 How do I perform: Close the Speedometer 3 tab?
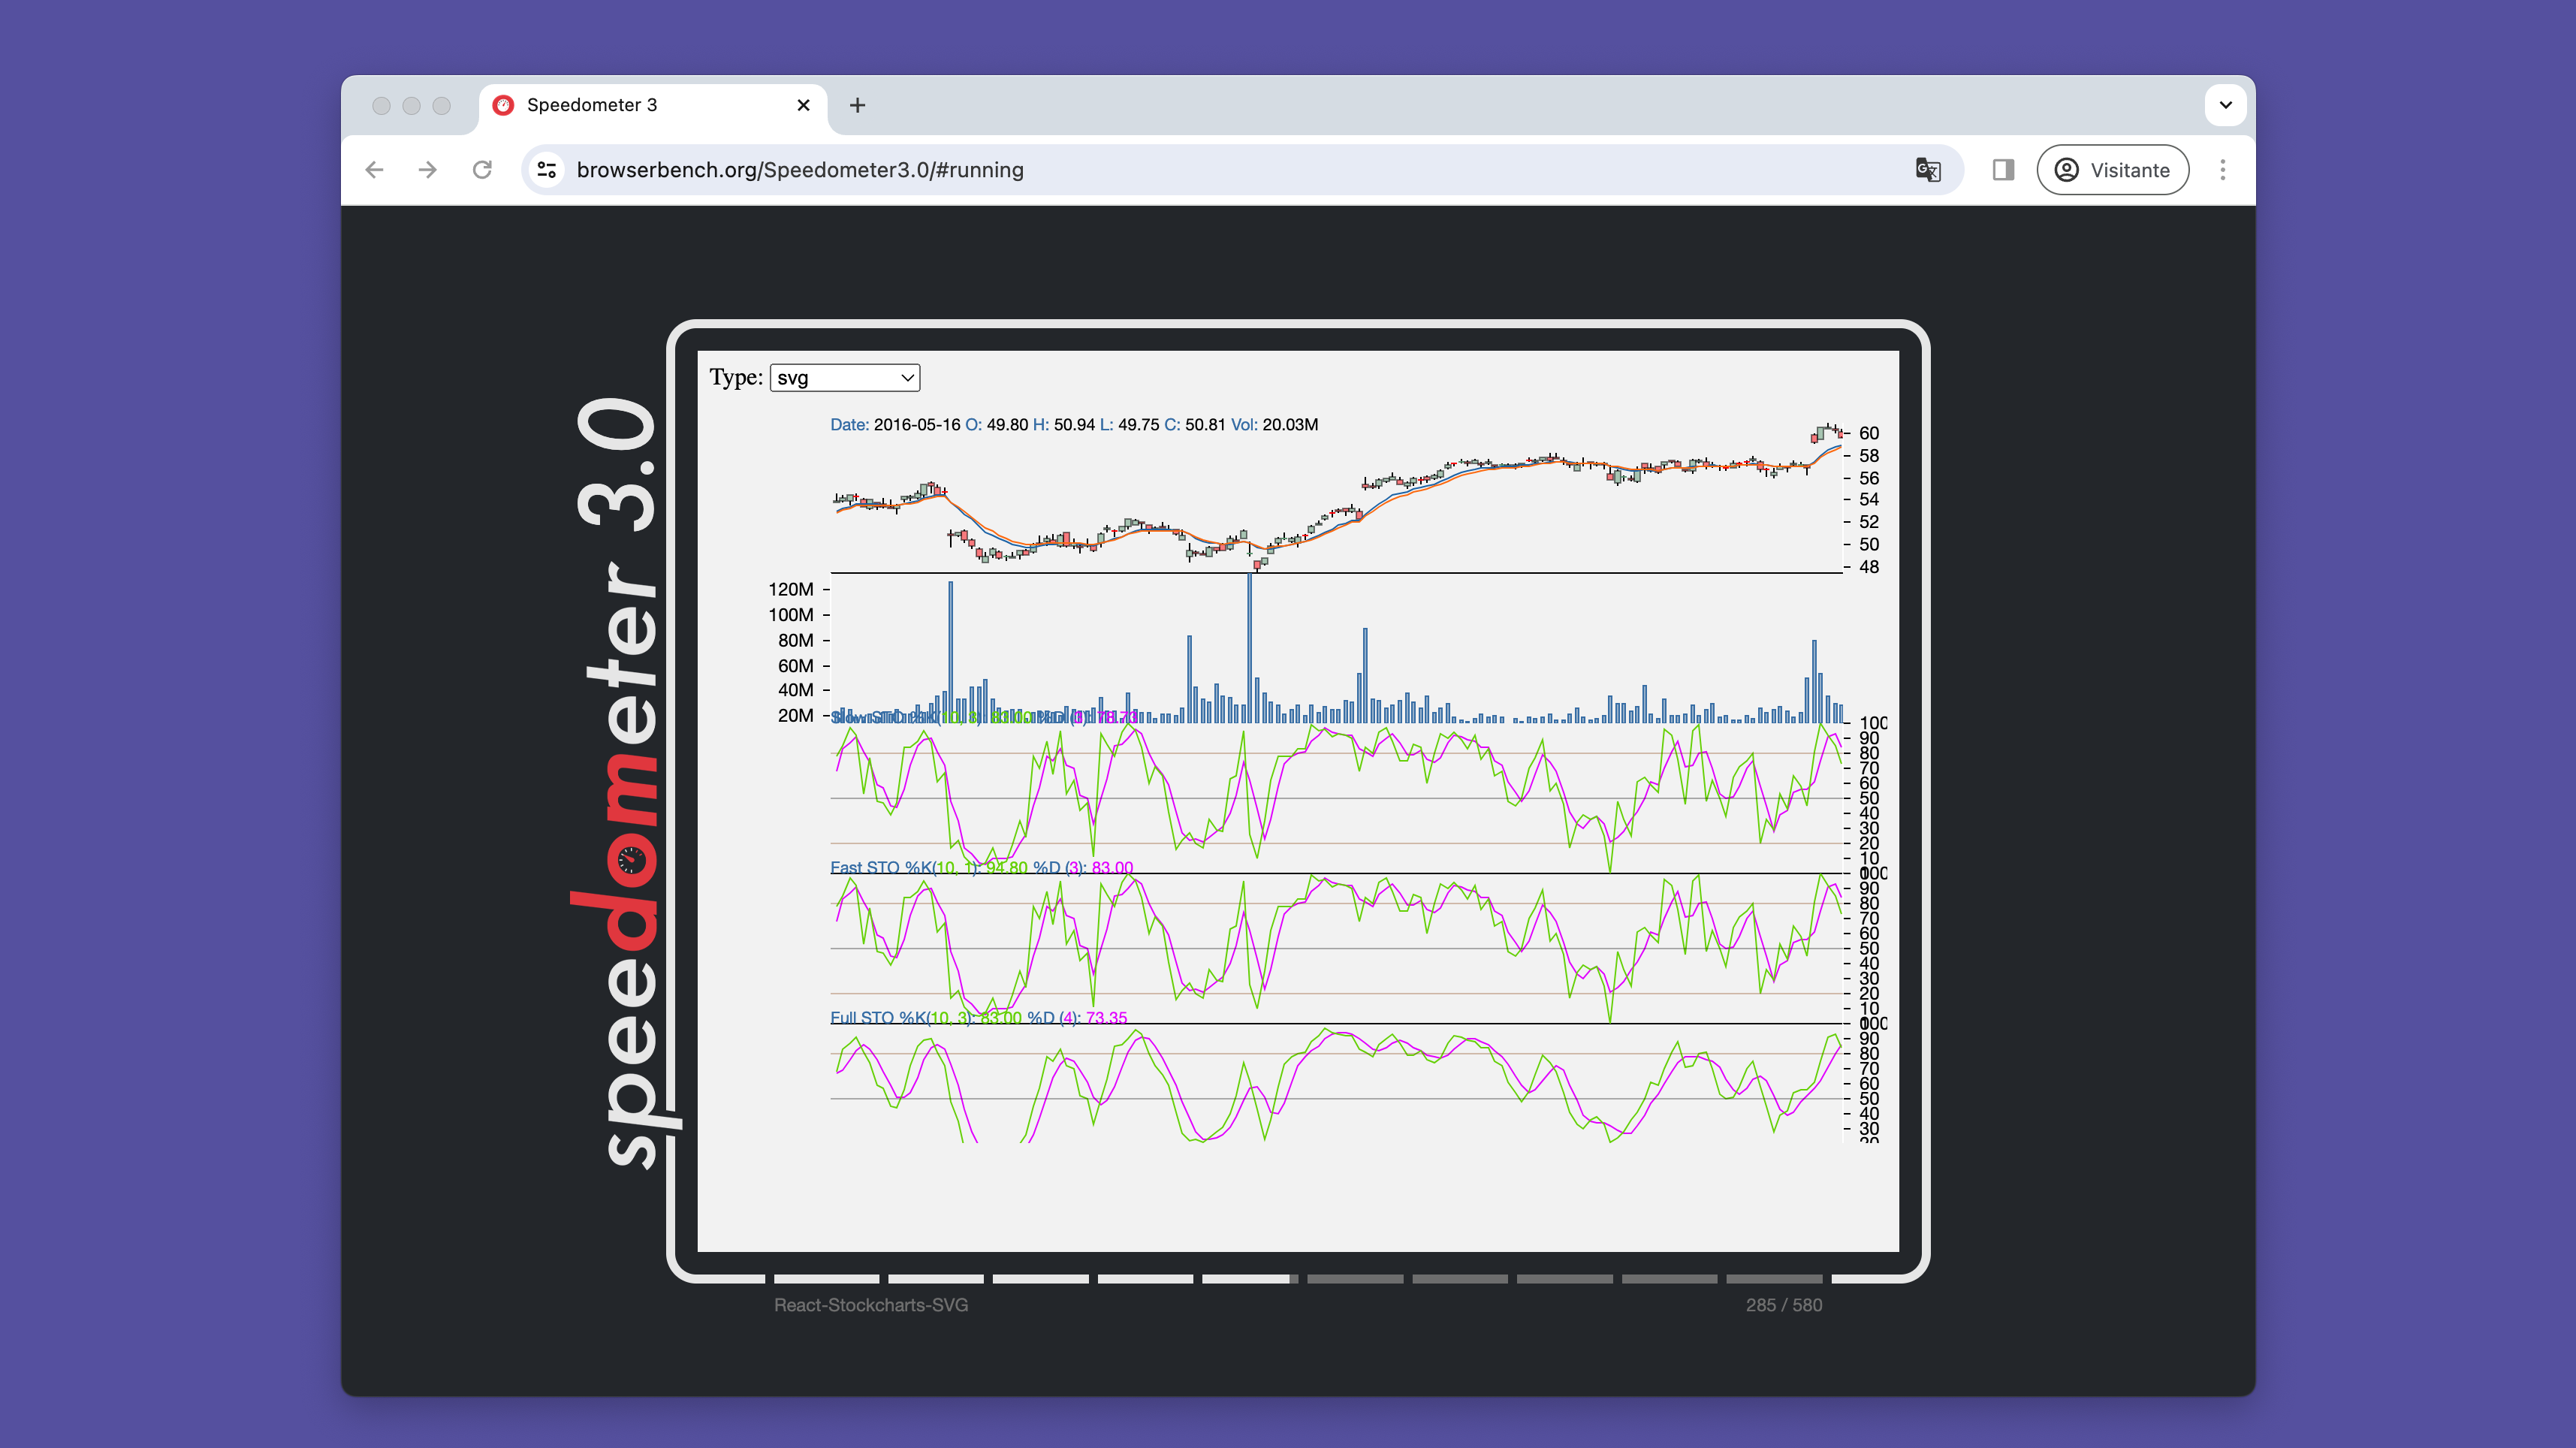click(x=803, y=105)
